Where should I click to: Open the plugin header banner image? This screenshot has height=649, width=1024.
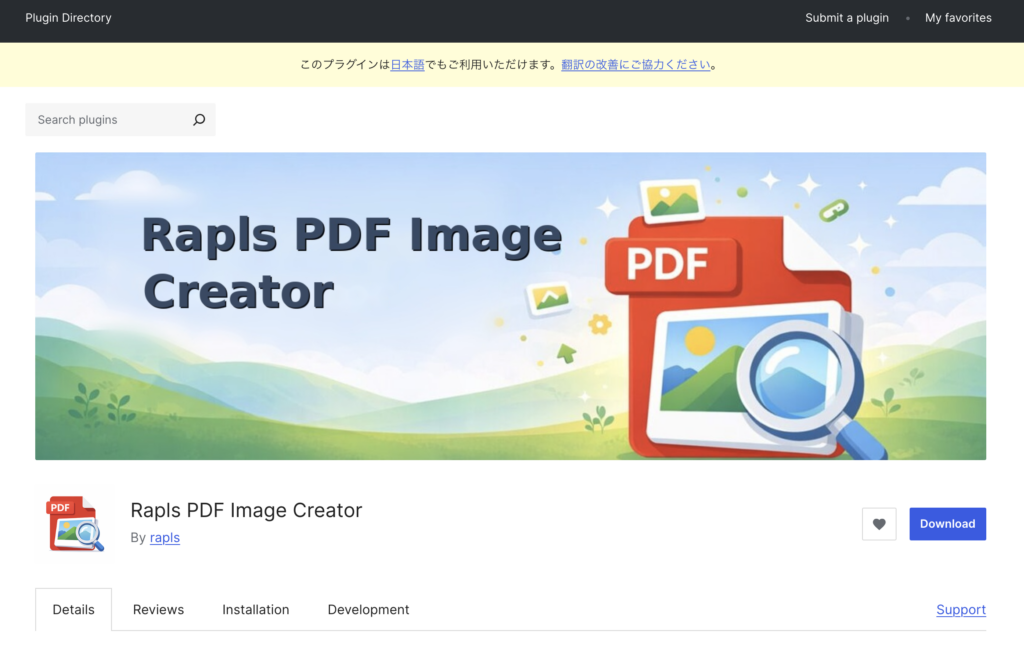[x=512, y=306]
